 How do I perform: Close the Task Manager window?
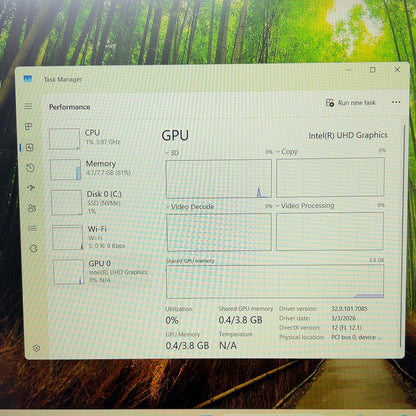coord(397,69)
